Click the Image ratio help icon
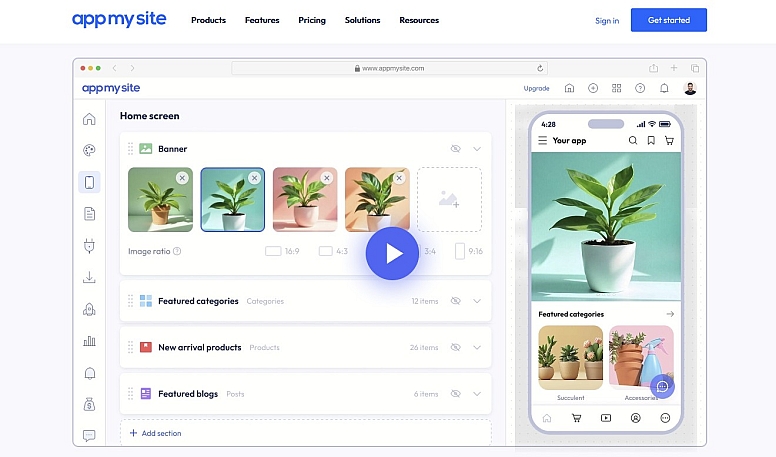The width and height of the screenshot is (776, 457). [x=177, y=251]
